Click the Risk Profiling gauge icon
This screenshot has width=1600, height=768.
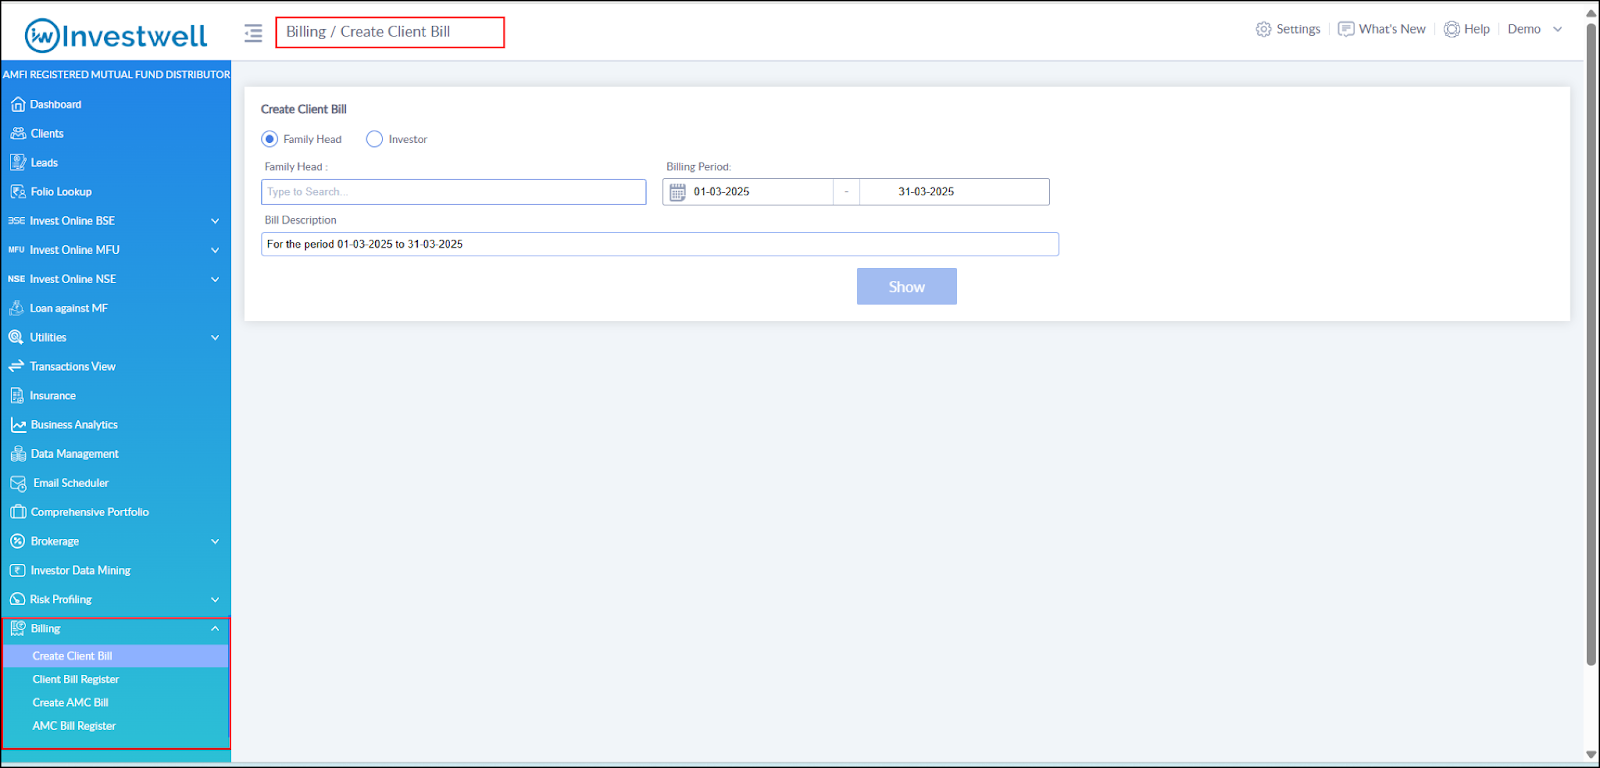pos(17,599)
